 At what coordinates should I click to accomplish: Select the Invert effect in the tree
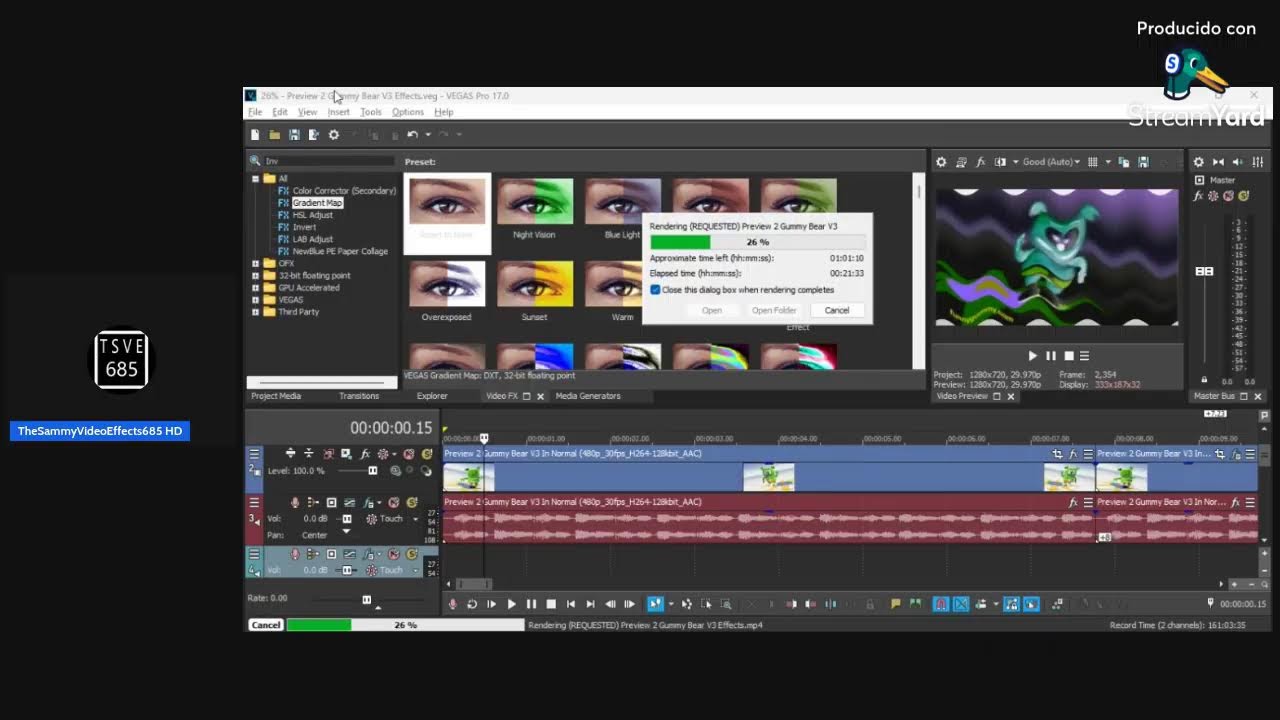pyautogui.click(x=304, y=227)
